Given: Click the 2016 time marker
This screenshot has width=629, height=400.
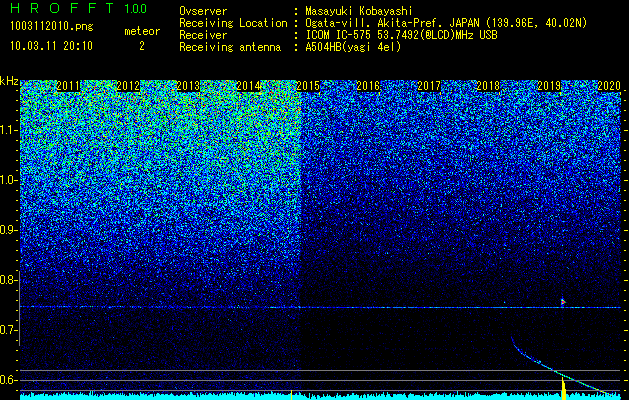Looking at the screenshot, I should click(368, 86).
